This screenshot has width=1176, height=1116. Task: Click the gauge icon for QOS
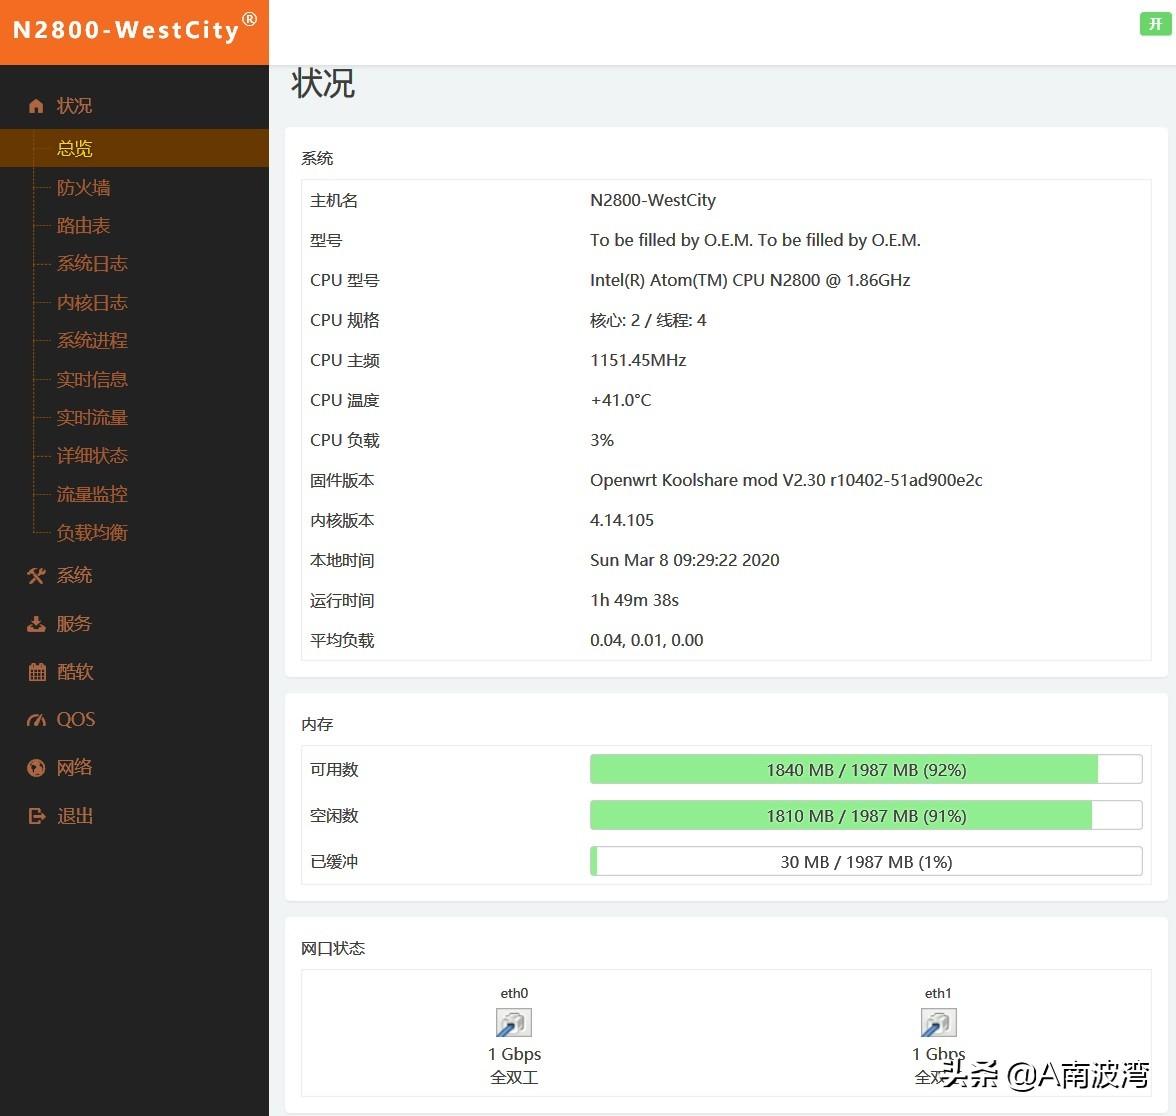pos(37,720)
